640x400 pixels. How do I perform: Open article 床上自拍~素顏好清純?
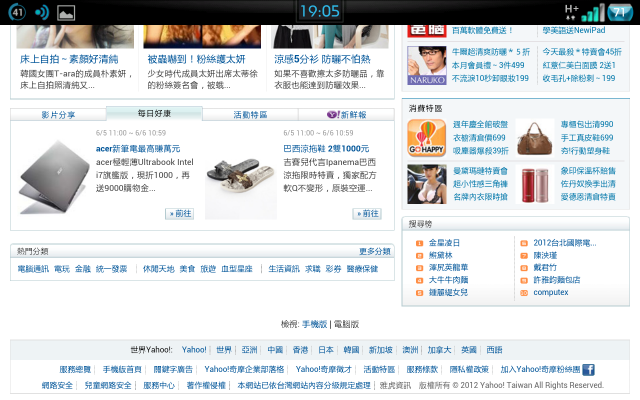coord(69,59)
